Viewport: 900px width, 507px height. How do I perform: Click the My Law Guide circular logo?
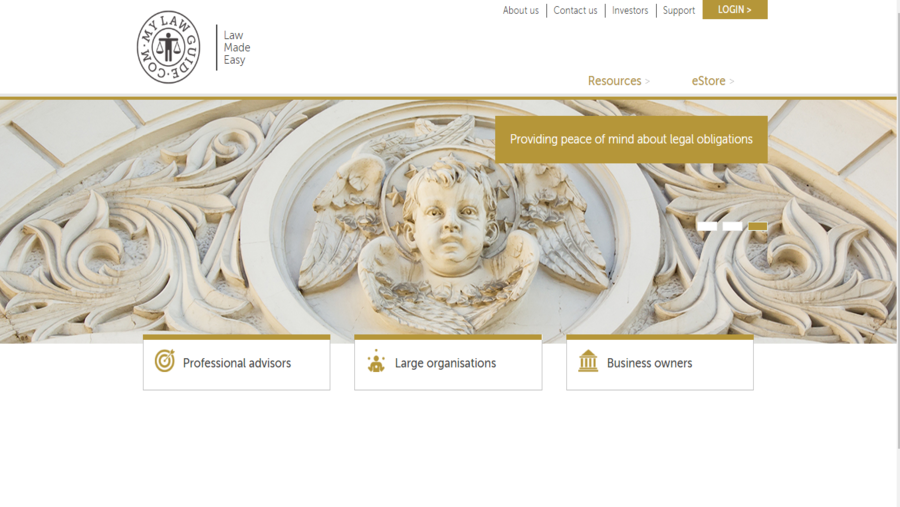pos(168,47)
